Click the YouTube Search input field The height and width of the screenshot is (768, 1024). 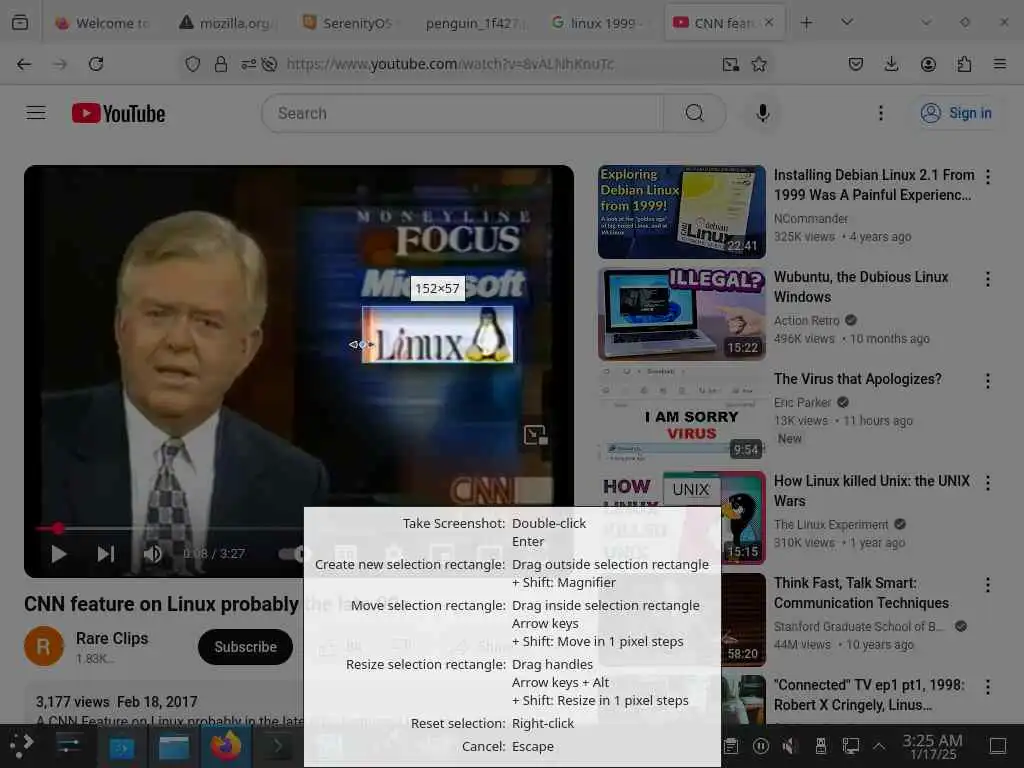(462, 113)
